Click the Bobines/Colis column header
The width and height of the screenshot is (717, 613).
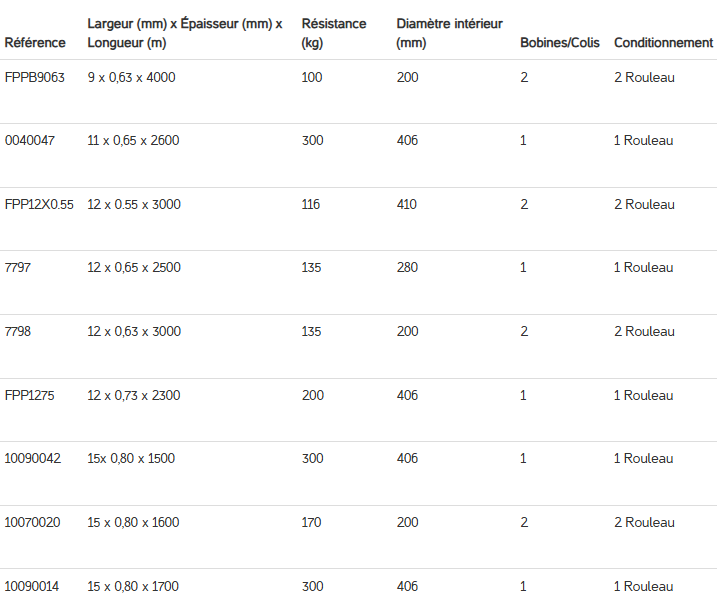point(560,43)
